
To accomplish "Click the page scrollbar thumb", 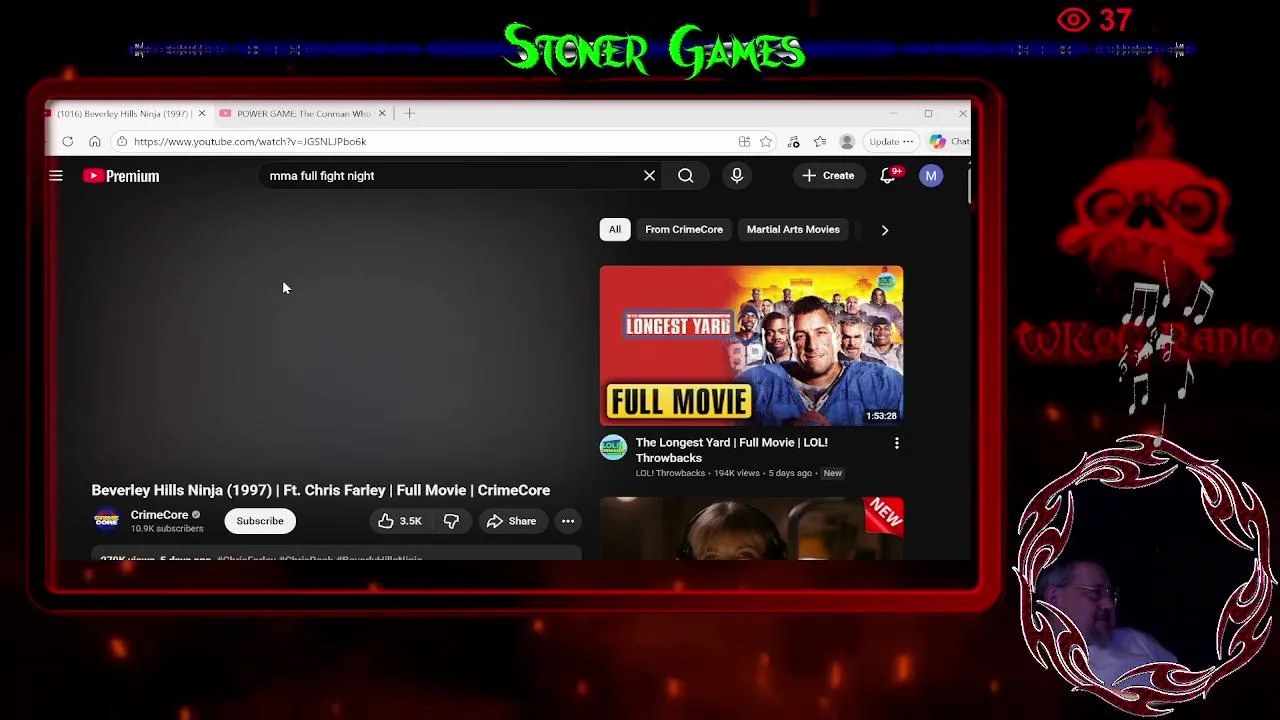I will point(969,186).
